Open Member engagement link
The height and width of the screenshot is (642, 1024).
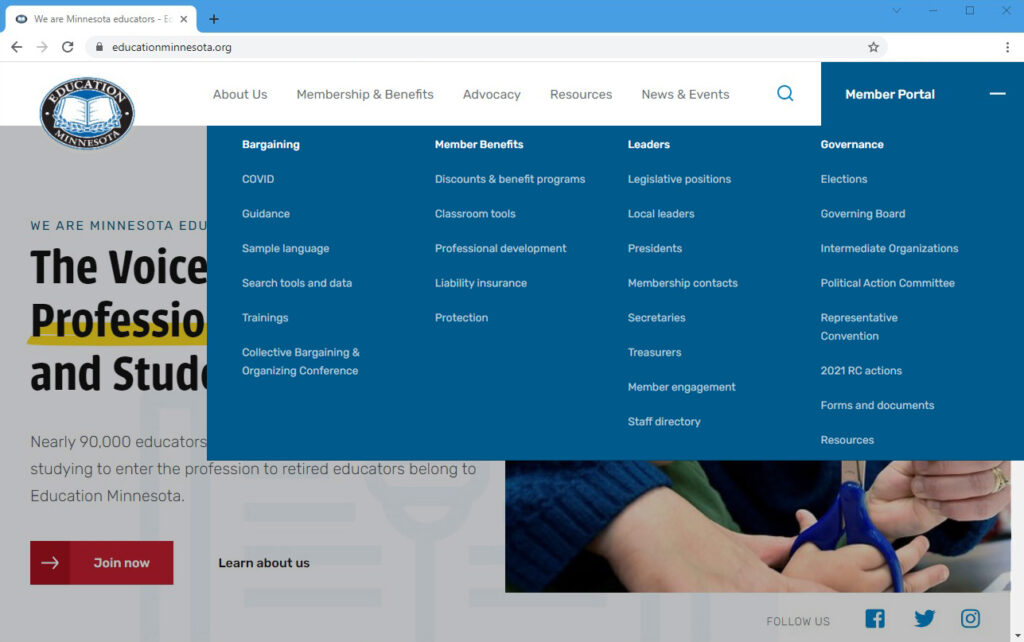[x=682, y=387]
